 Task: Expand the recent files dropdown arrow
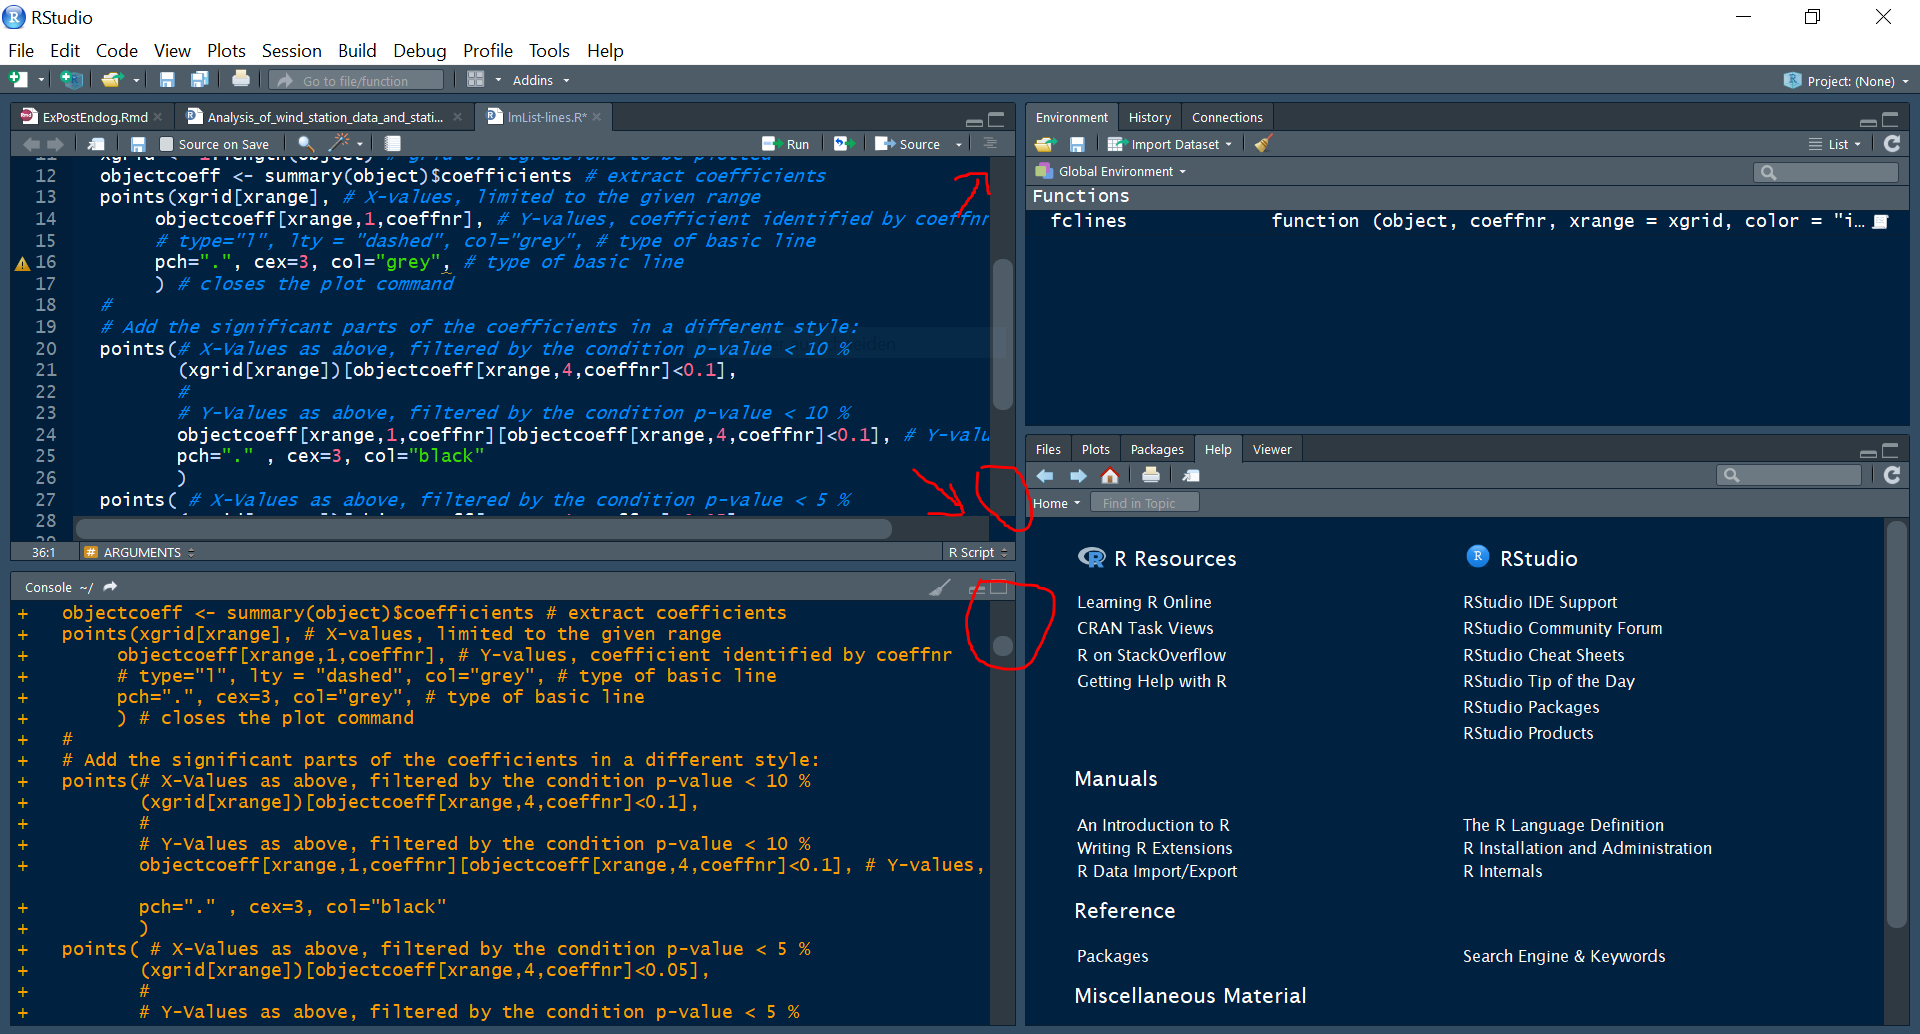click(x=136, y=80)
